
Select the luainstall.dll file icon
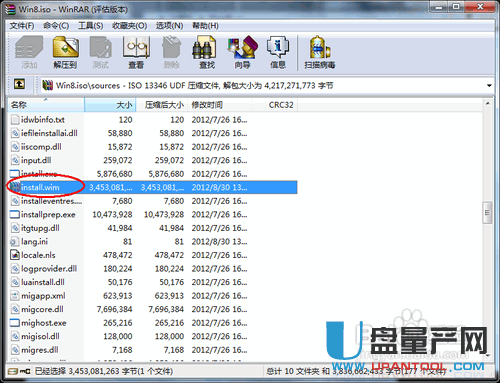tap(15, 282)
